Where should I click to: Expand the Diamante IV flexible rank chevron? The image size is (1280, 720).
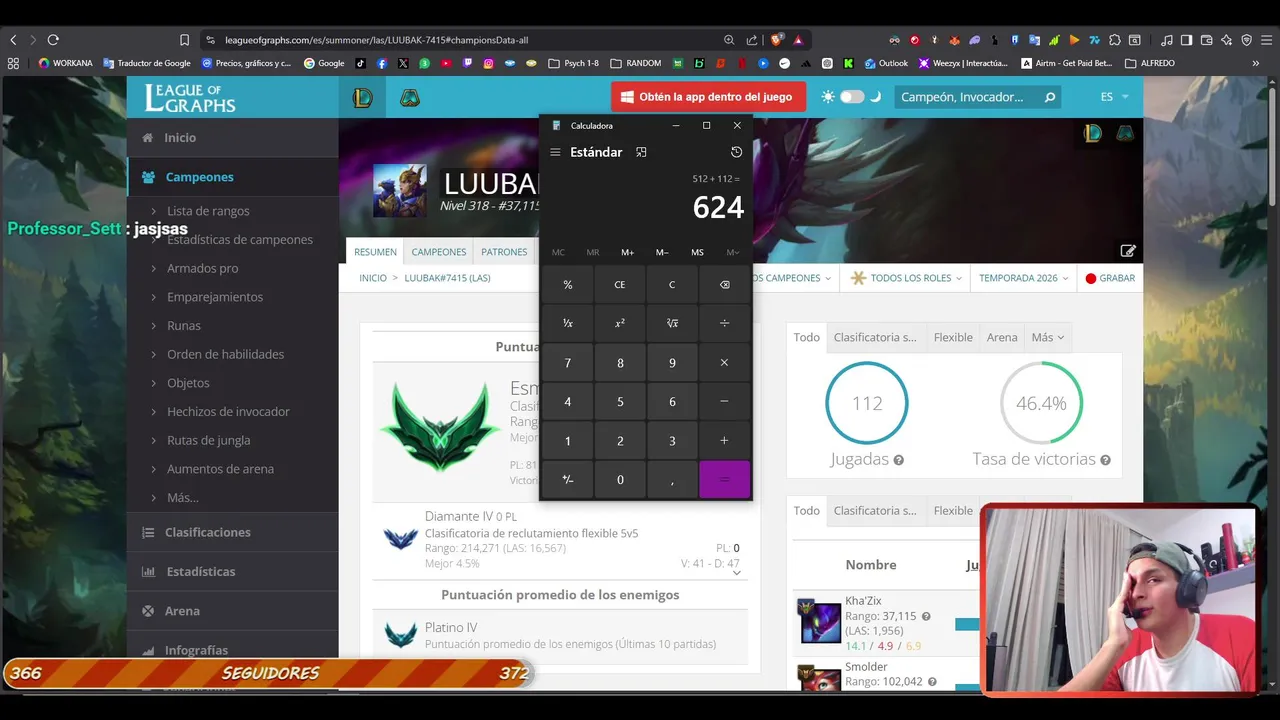736,572
